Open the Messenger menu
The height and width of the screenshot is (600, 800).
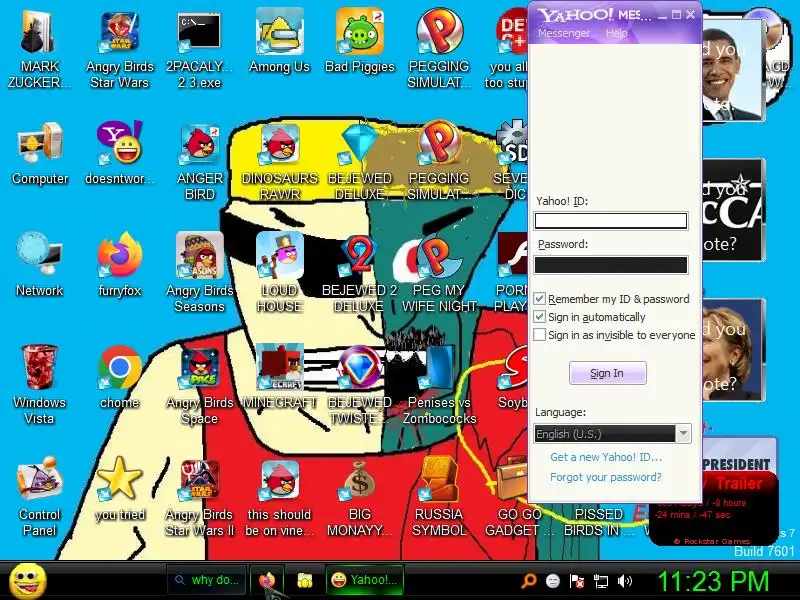pos(564,33)
